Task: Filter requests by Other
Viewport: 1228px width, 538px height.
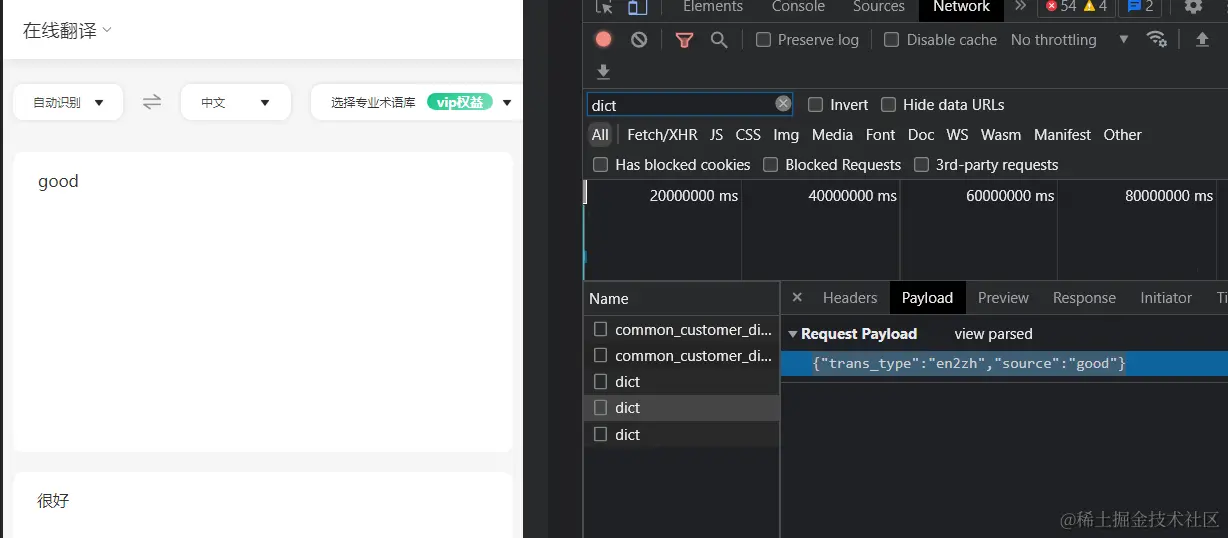Action: tap(1123, 135)
